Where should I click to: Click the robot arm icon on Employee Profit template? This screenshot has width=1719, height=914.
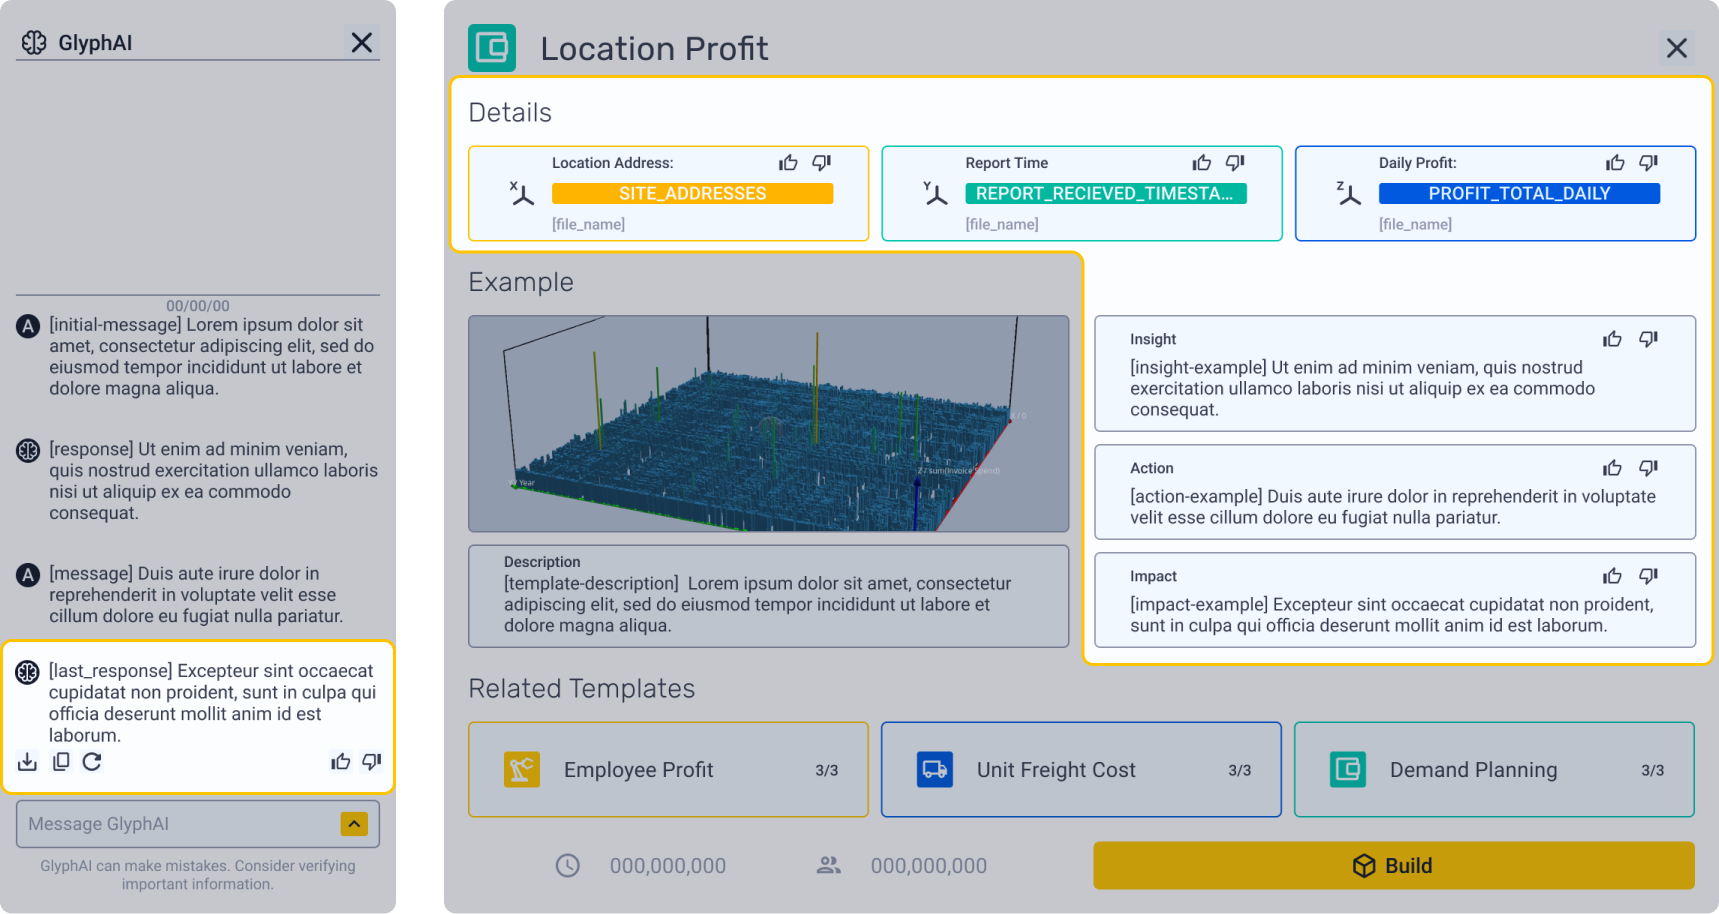pyautogui.click(x=523, y=769)
